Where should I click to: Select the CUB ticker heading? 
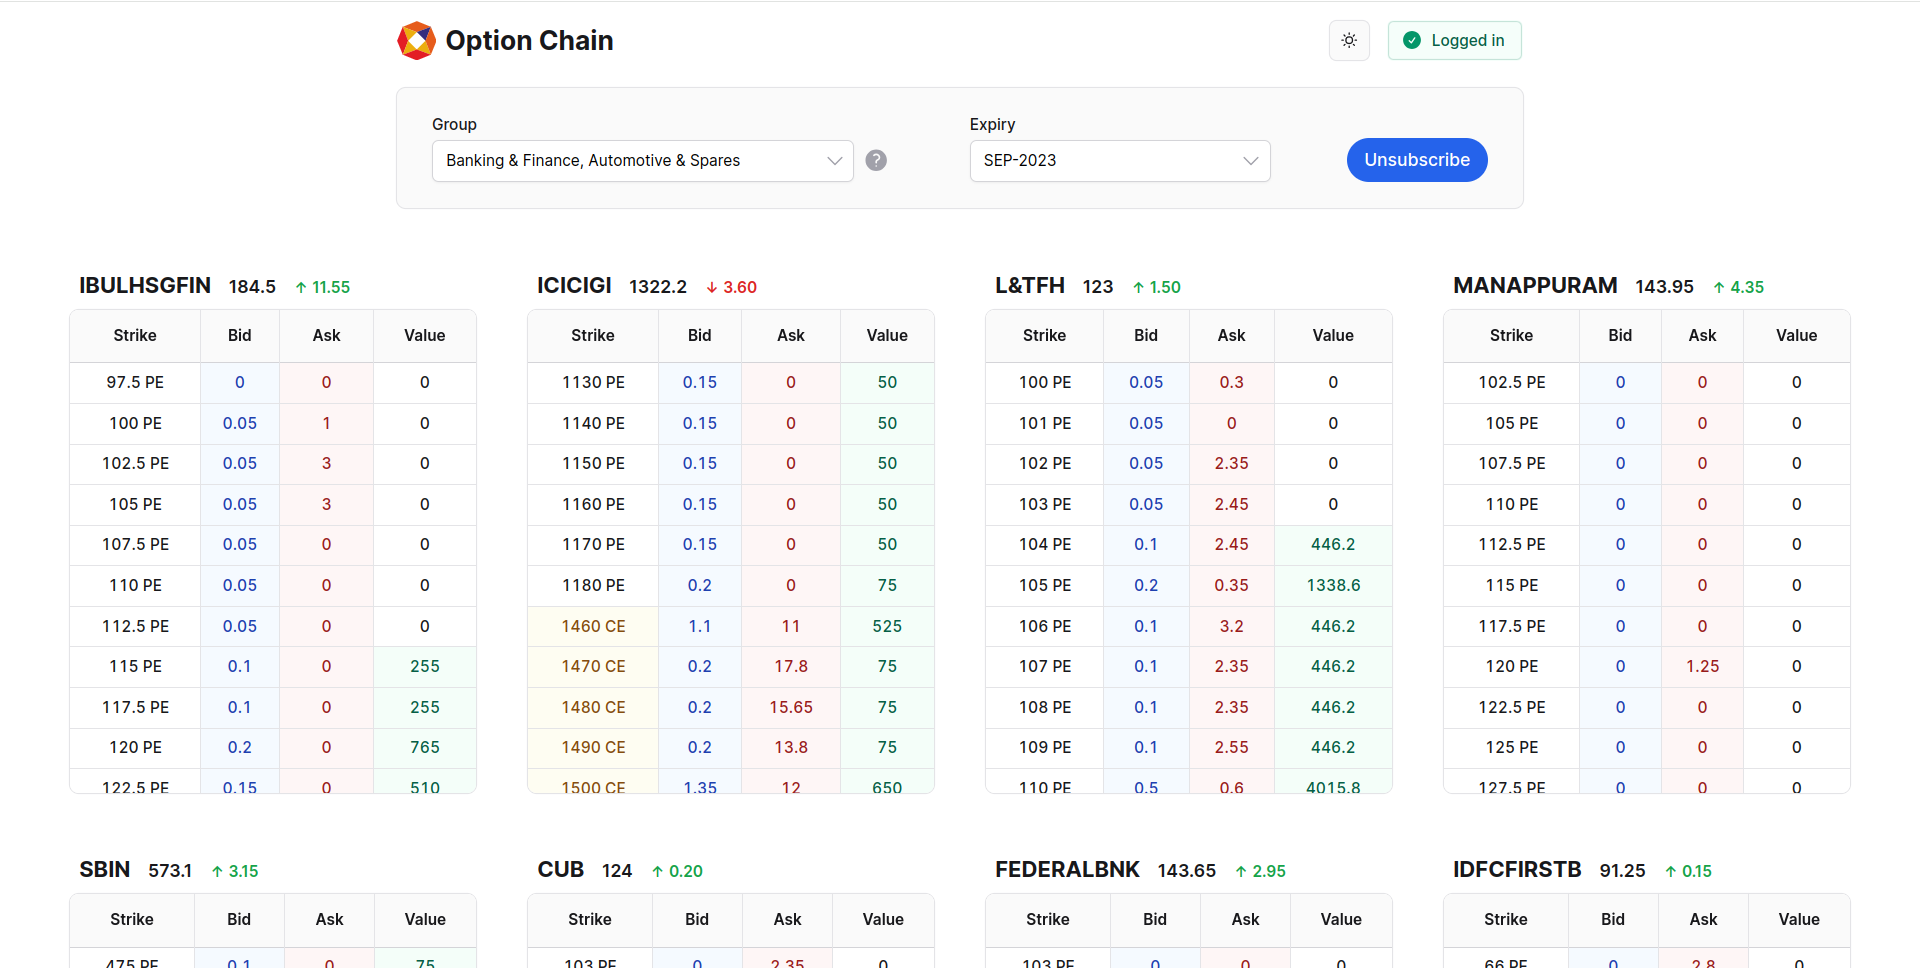click(x=561, y=870)
